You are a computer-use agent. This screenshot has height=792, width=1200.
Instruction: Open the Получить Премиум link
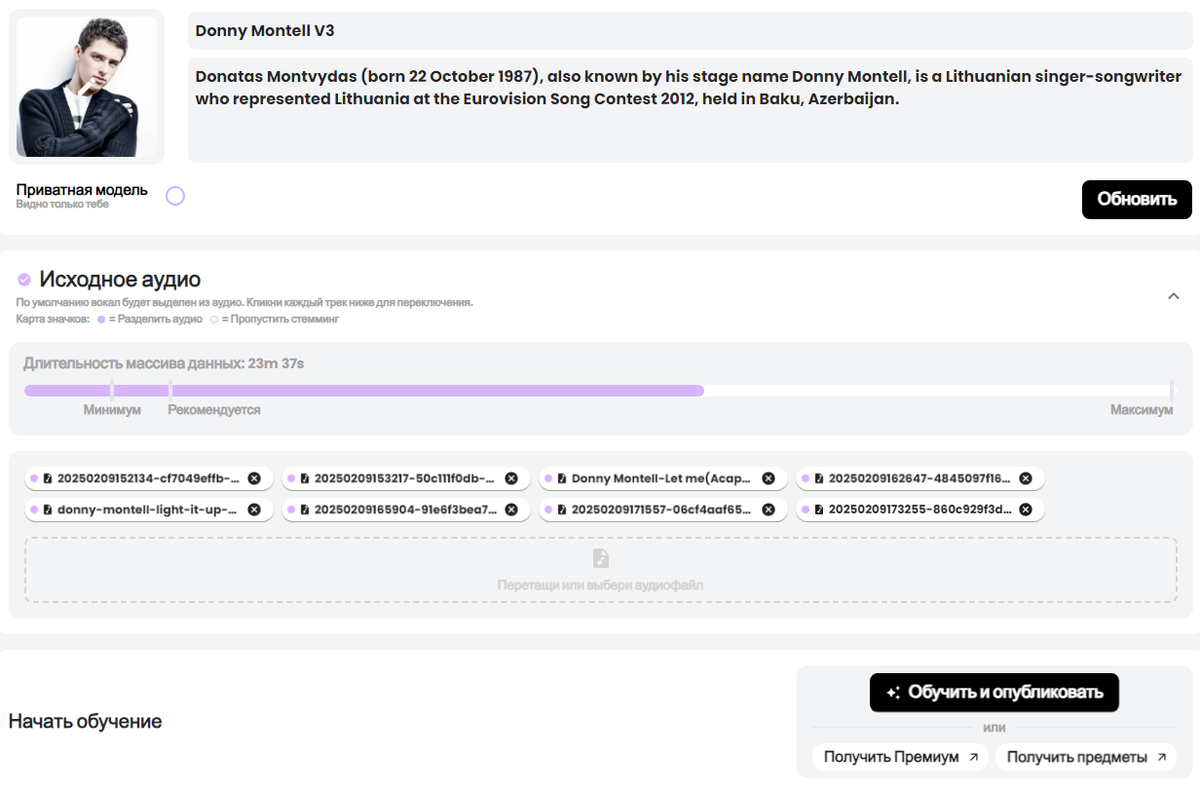[x=900, y=757]
